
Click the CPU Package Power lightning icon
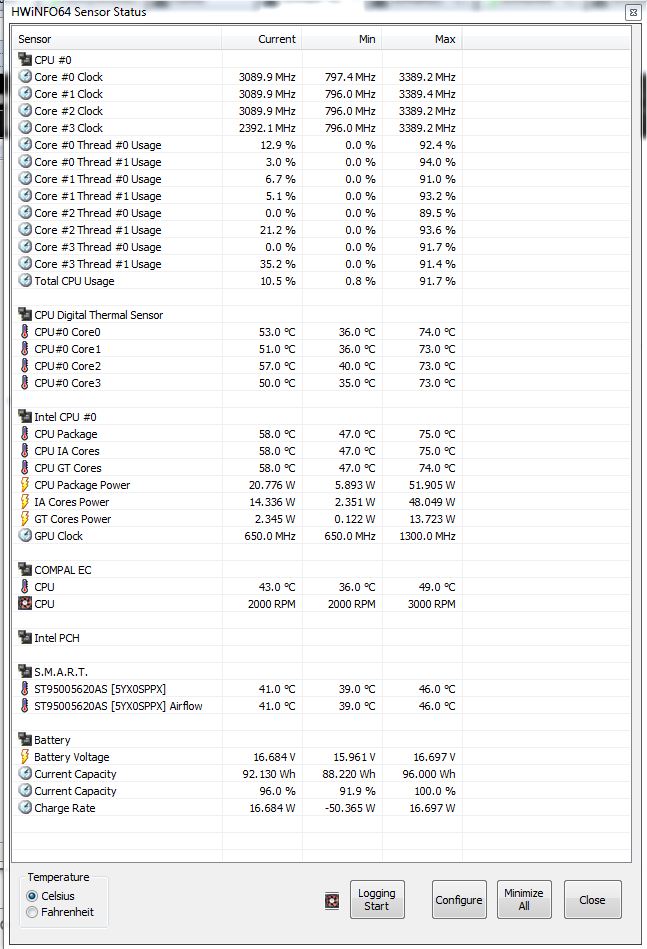point(25,485)
